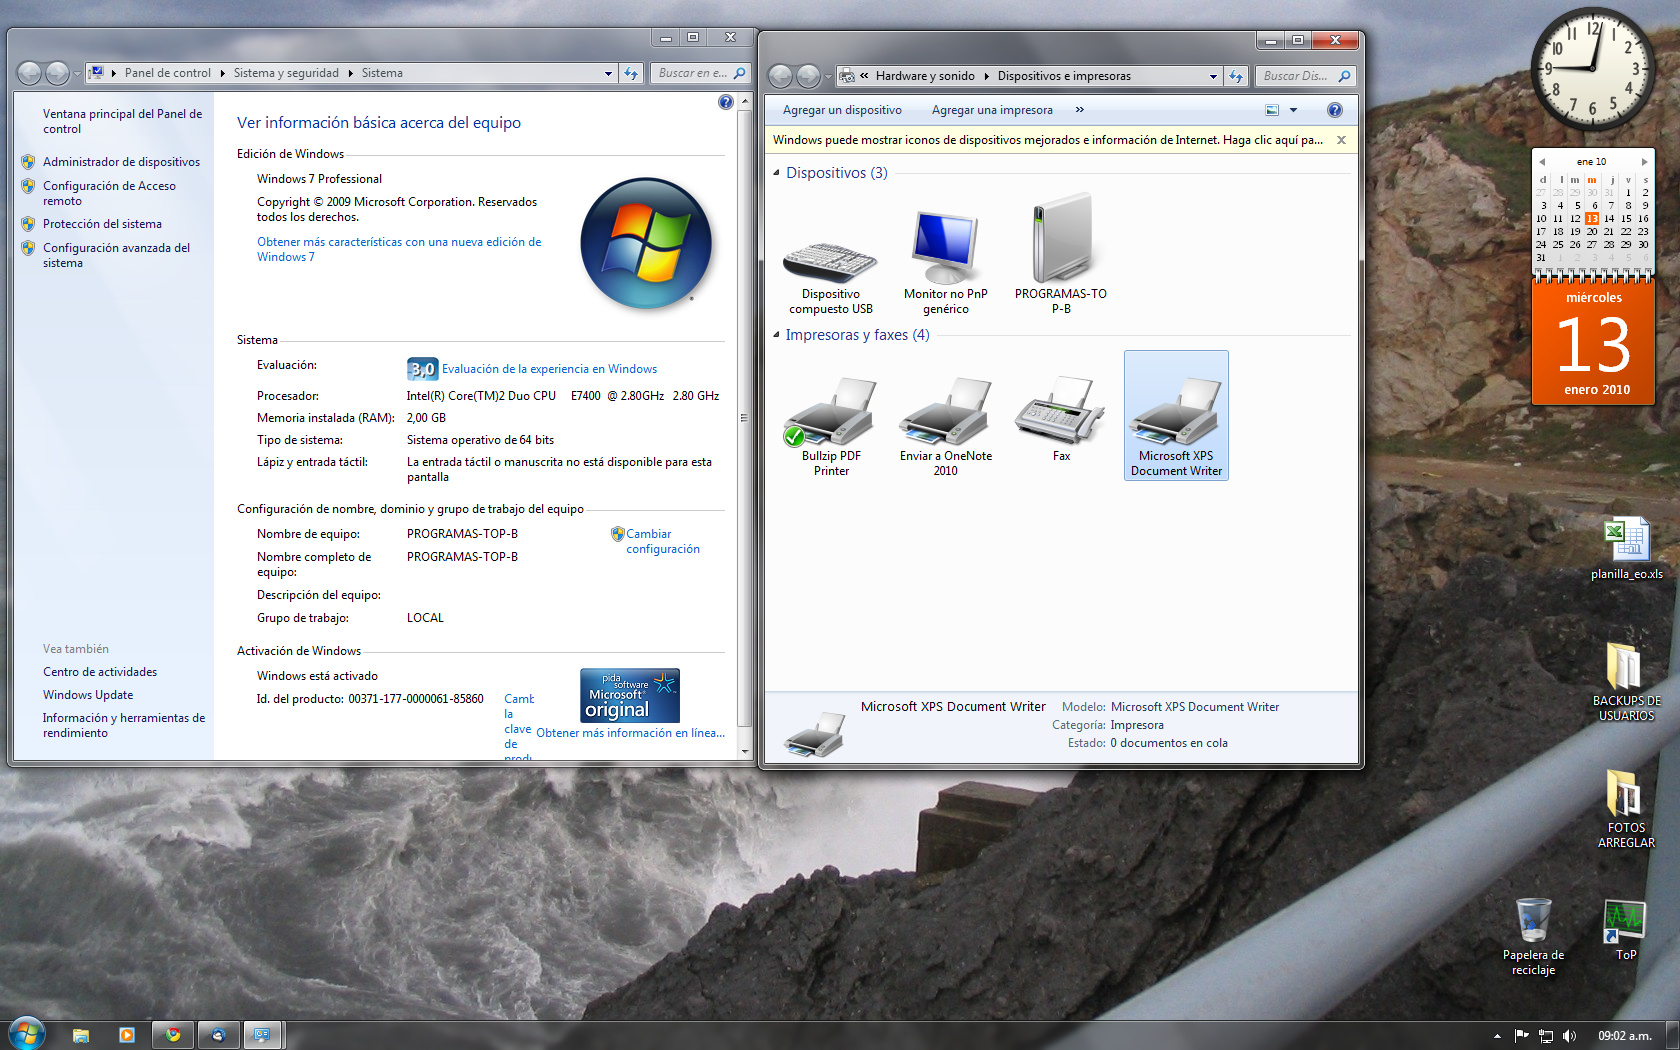Click the Dispositivos e impresoras breadcrumb
The image size is (1680, 1050).
pos(1064,76)
